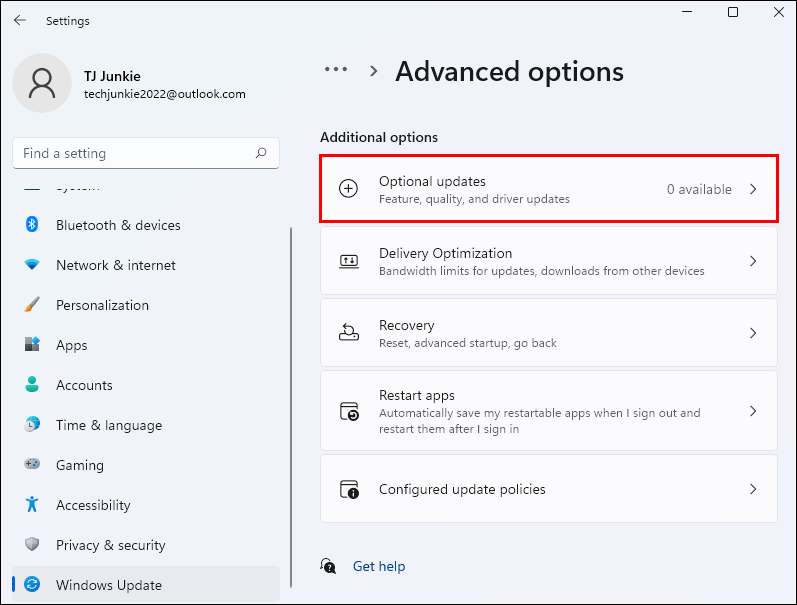Open the Get help link
Viewport: 797px width, 605px height.
coord(379,566)
